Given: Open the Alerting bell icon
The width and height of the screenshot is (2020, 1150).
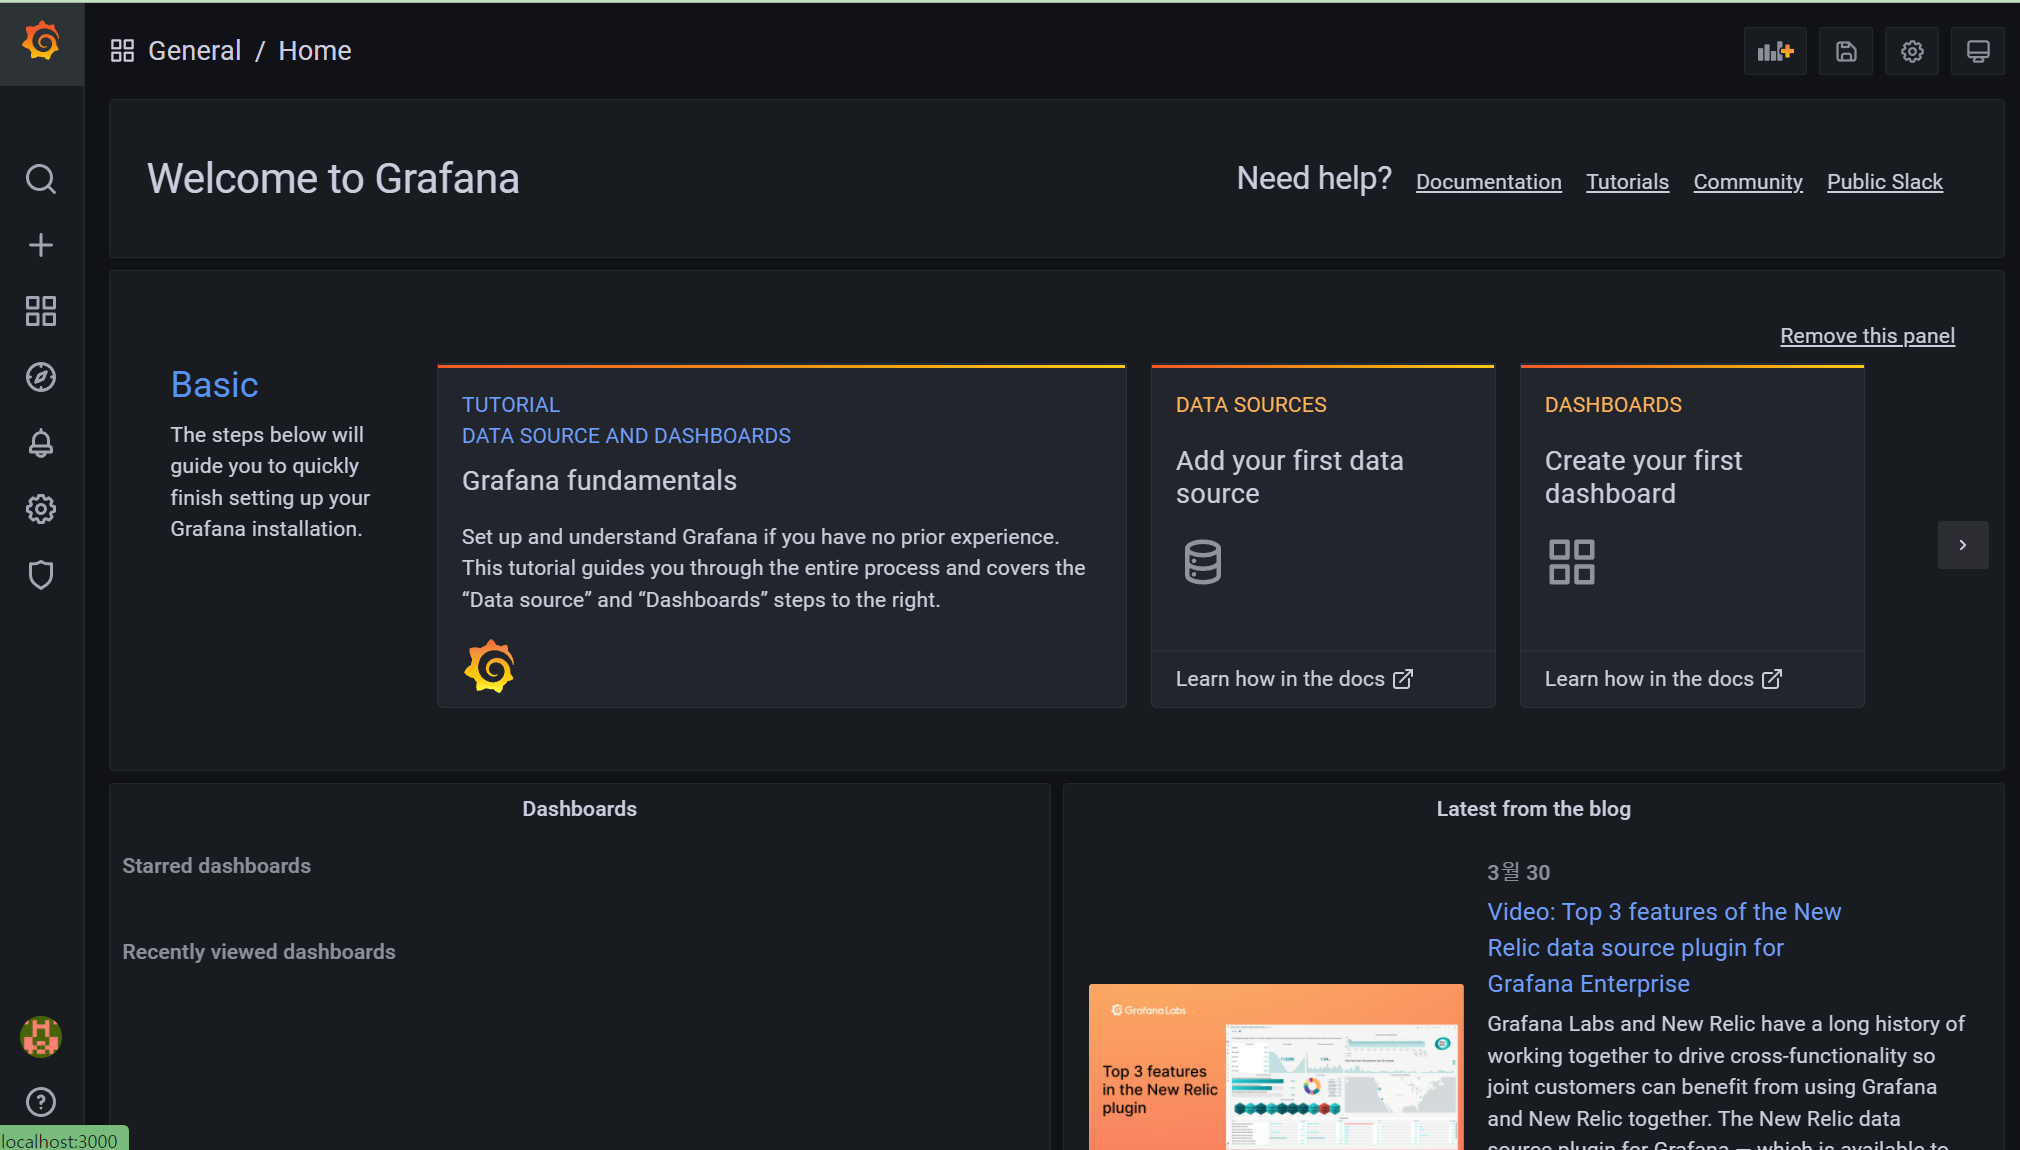Looking at the screenshot, I should click(x=41, y=443).
